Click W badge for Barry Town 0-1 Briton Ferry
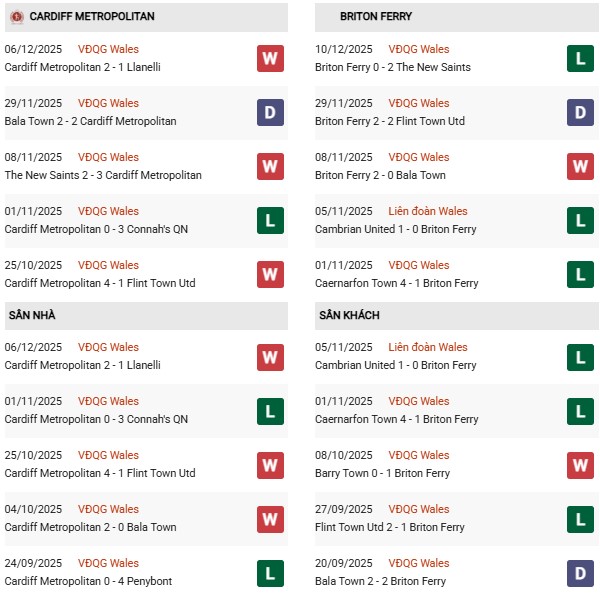The image size is (600, 595). (580, 464)
